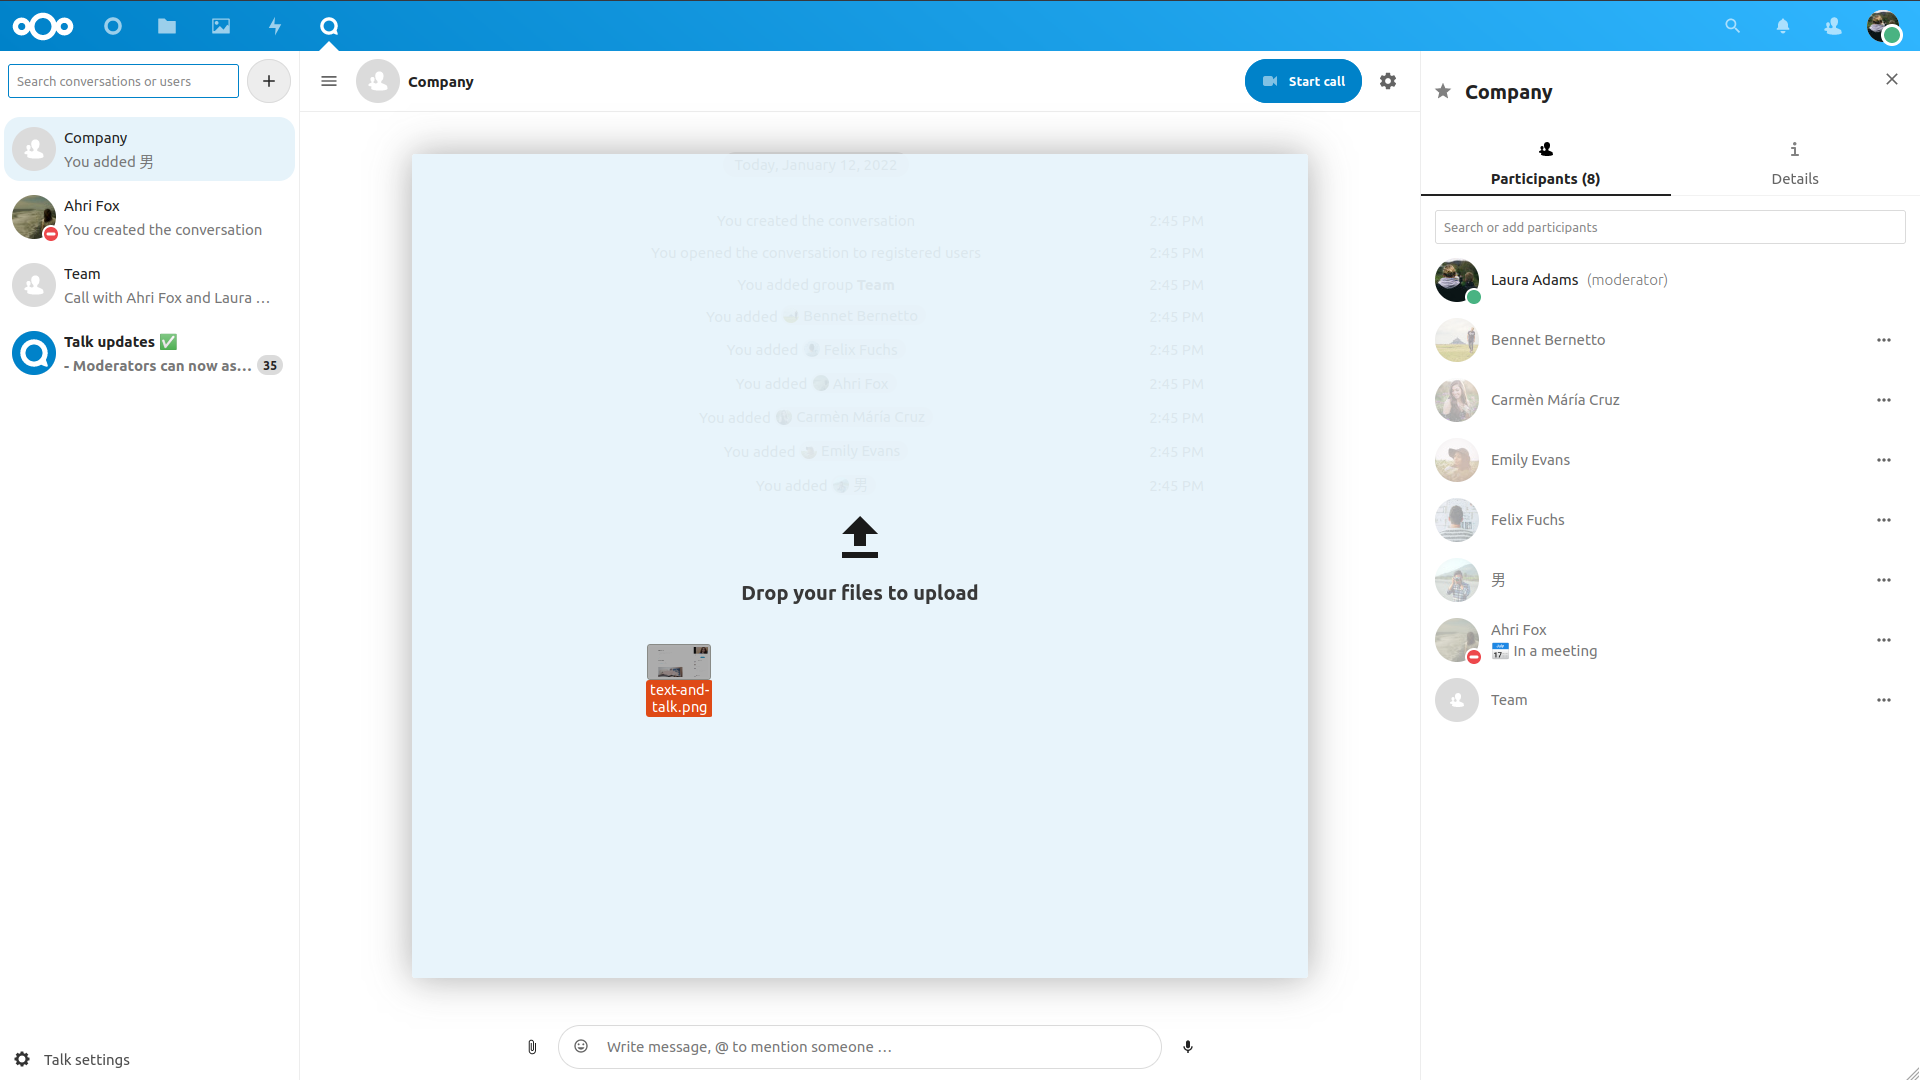
Task: Open the Activity lightning icon
Action: point(275,26)
